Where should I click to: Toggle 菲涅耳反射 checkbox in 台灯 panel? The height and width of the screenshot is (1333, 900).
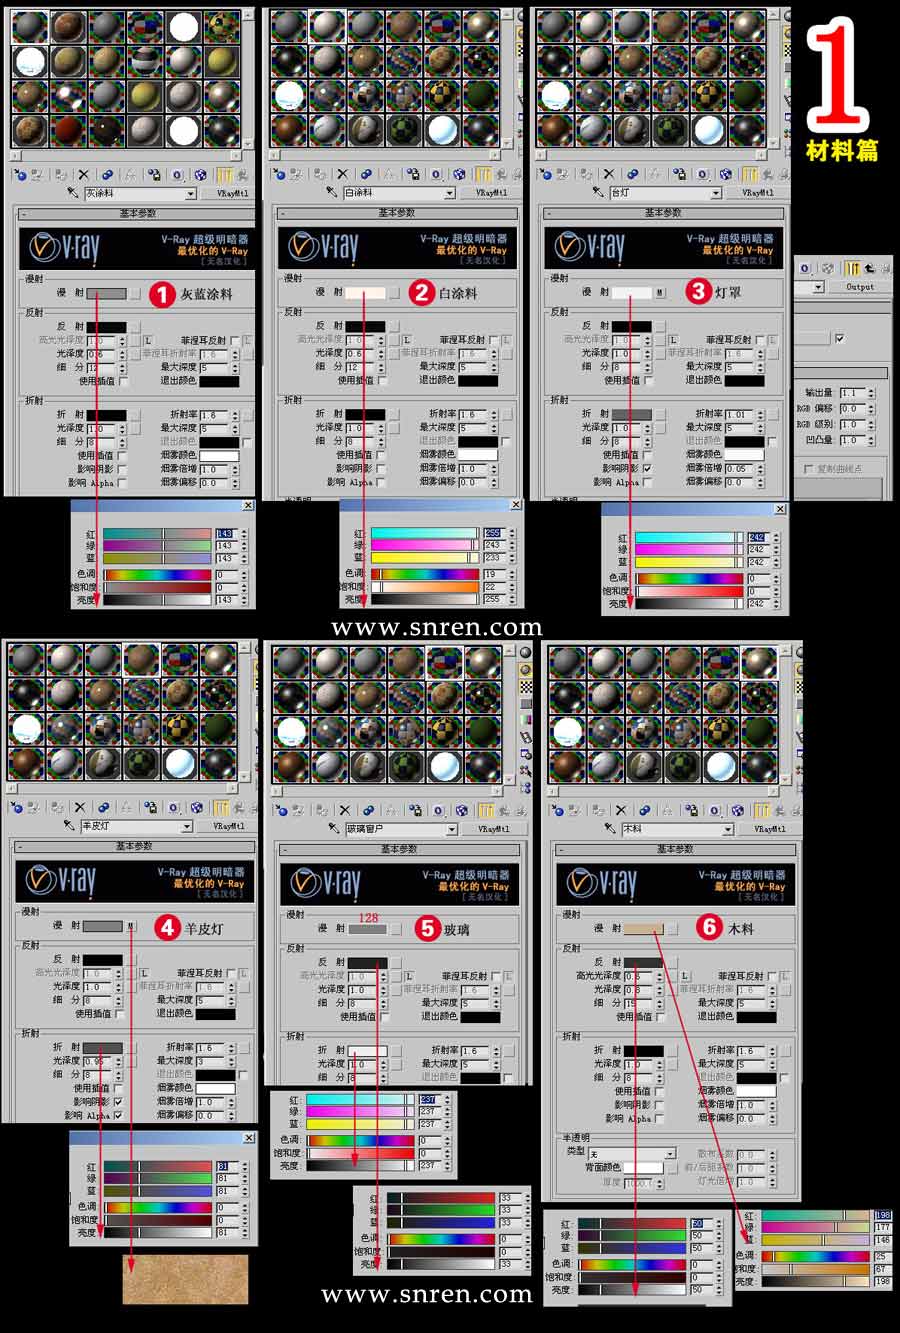pyautogui.click(x=760, y=340)
